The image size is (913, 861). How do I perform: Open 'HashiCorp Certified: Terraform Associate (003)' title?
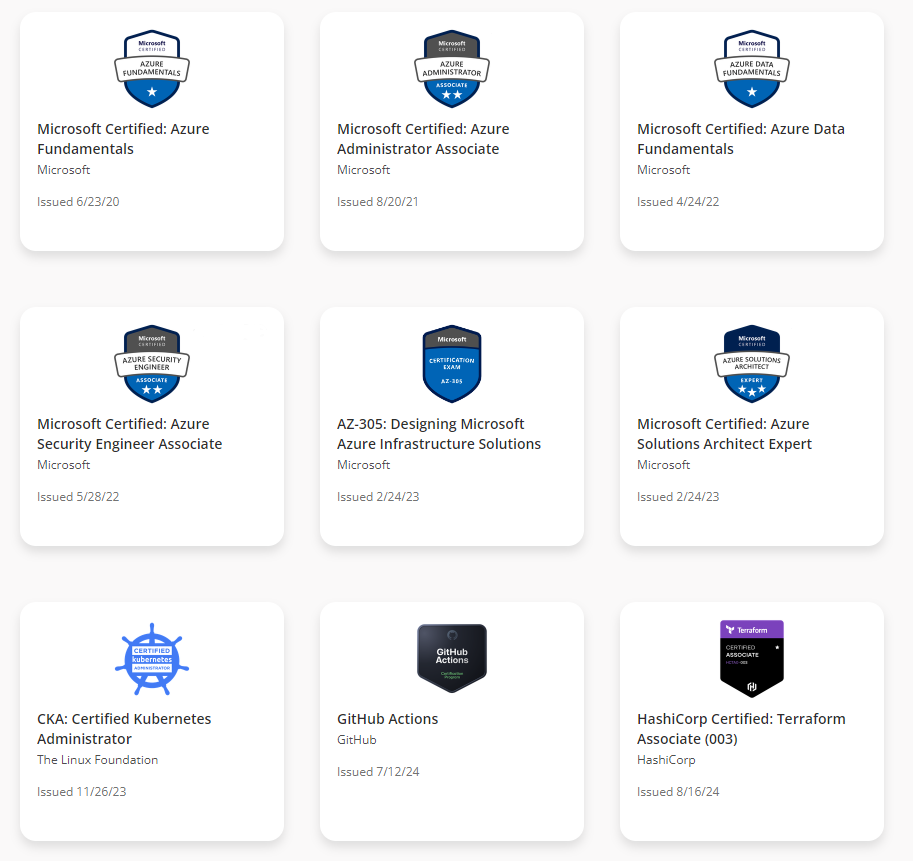coord(741,729)
